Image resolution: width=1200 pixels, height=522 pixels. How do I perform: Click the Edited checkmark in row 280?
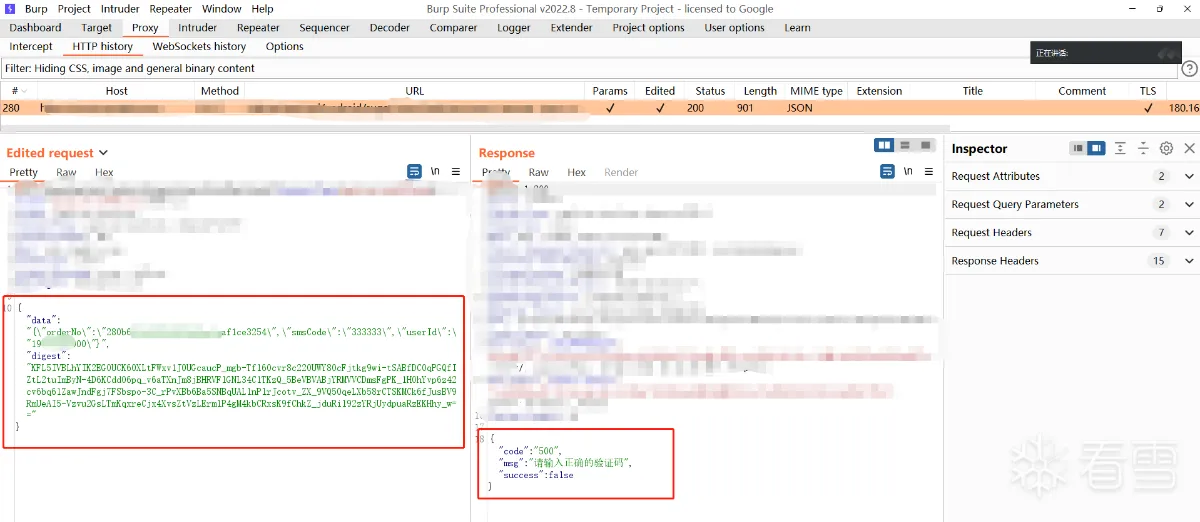tap(660, 108)
